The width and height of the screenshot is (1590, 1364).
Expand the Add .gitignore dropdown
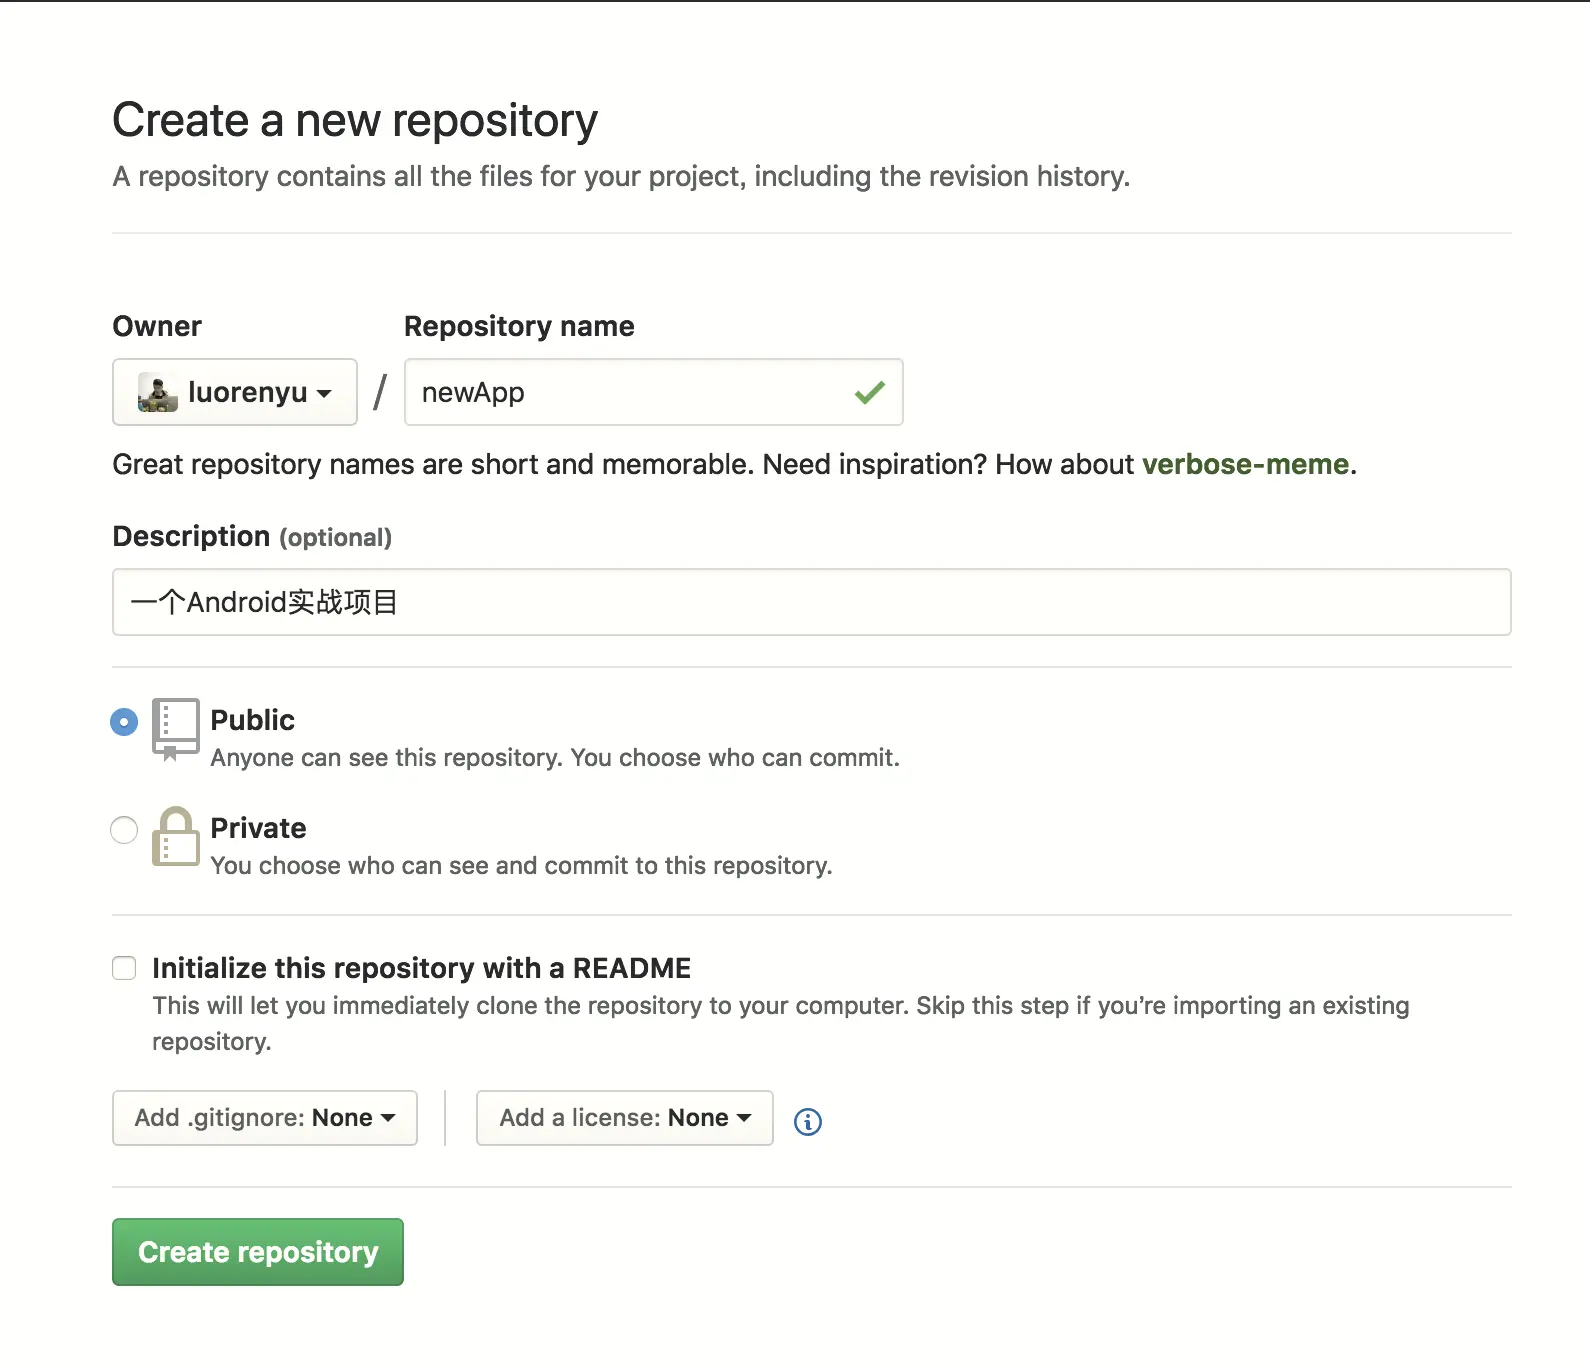(265, 1118)
